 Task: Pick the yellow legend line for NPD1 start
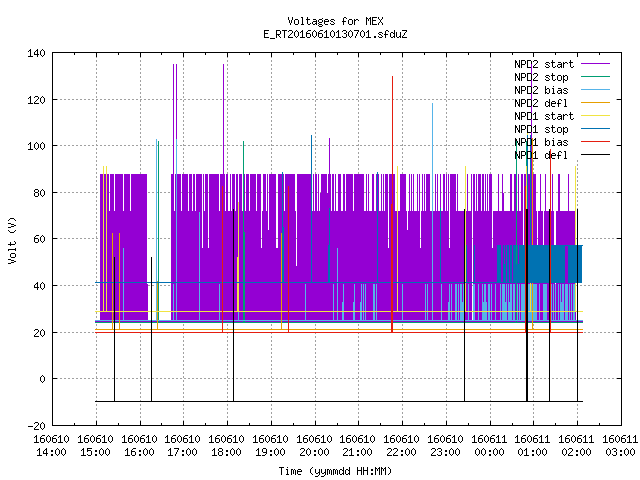point(595,116)
